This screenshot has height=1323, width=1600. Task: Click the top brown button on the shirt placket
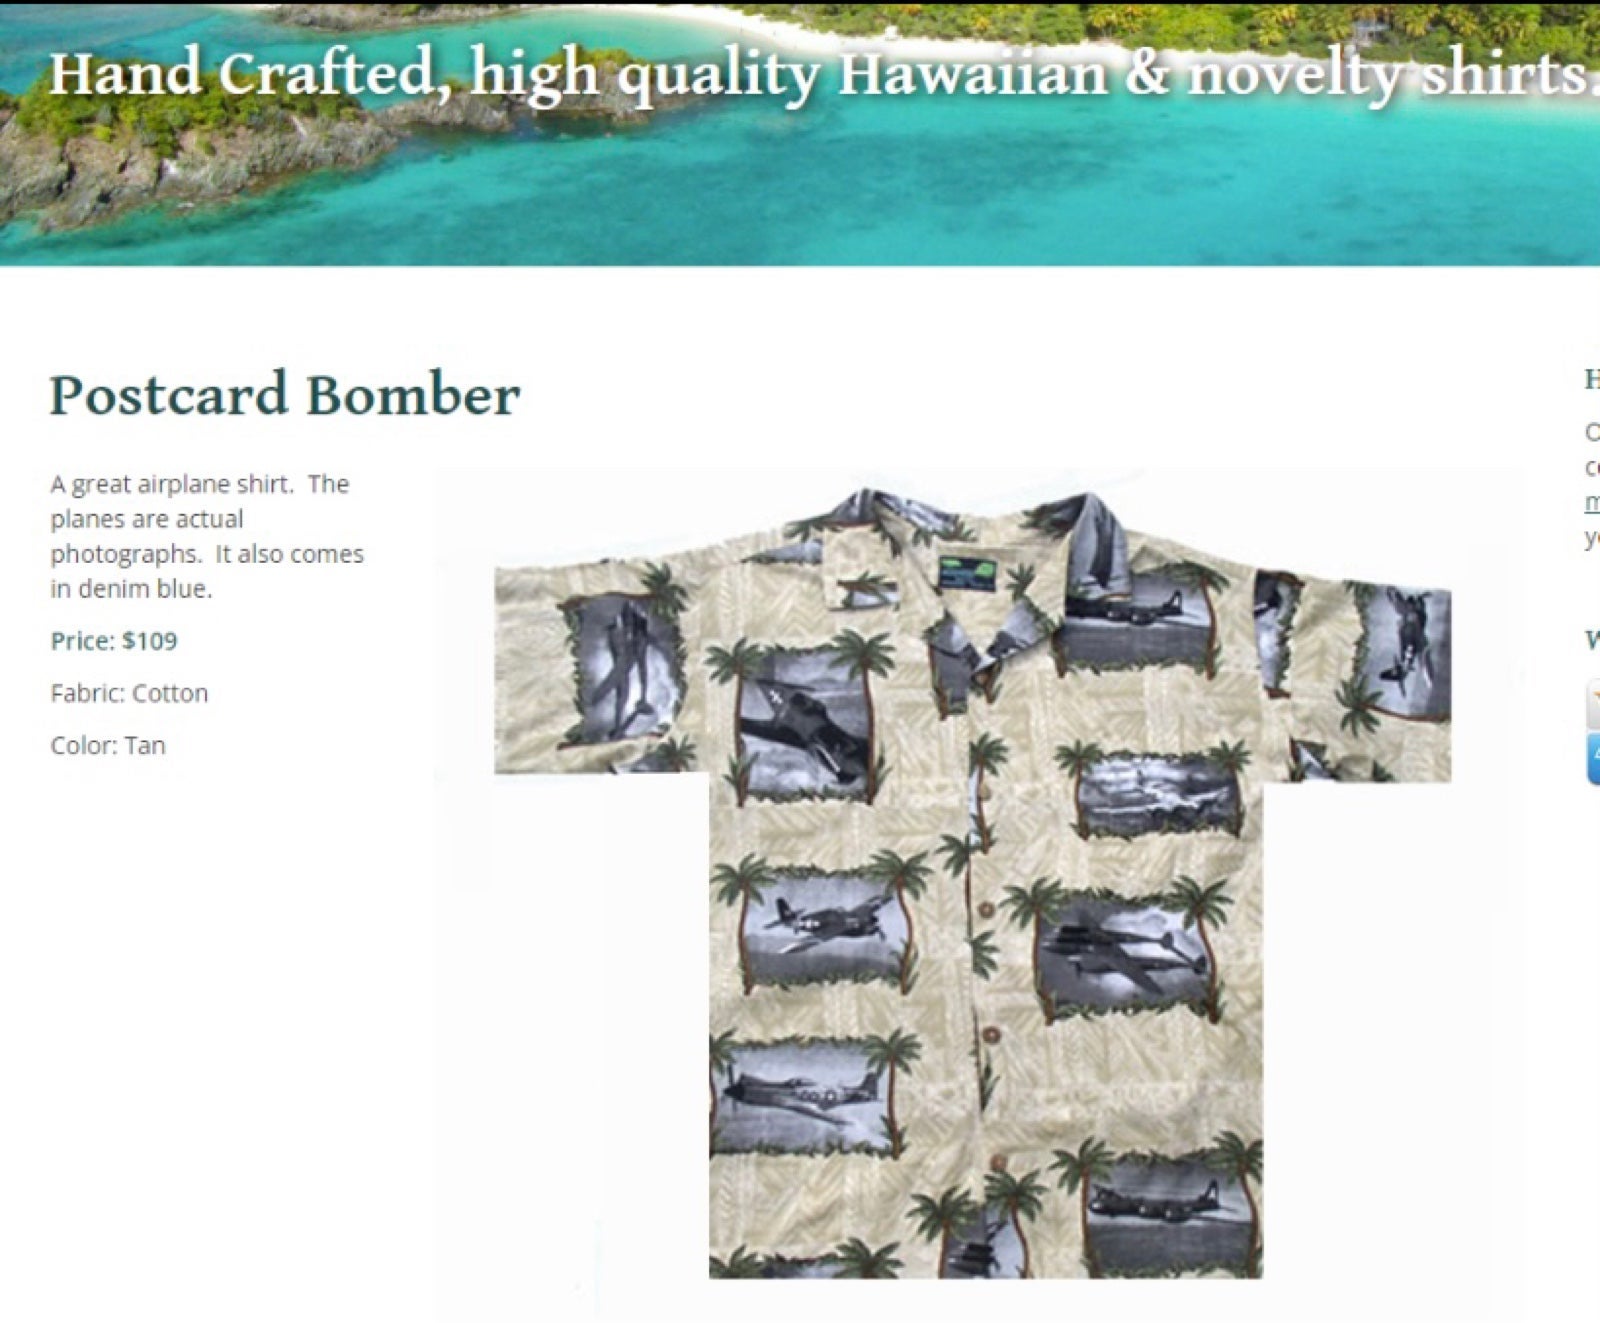tap(986, 908)
